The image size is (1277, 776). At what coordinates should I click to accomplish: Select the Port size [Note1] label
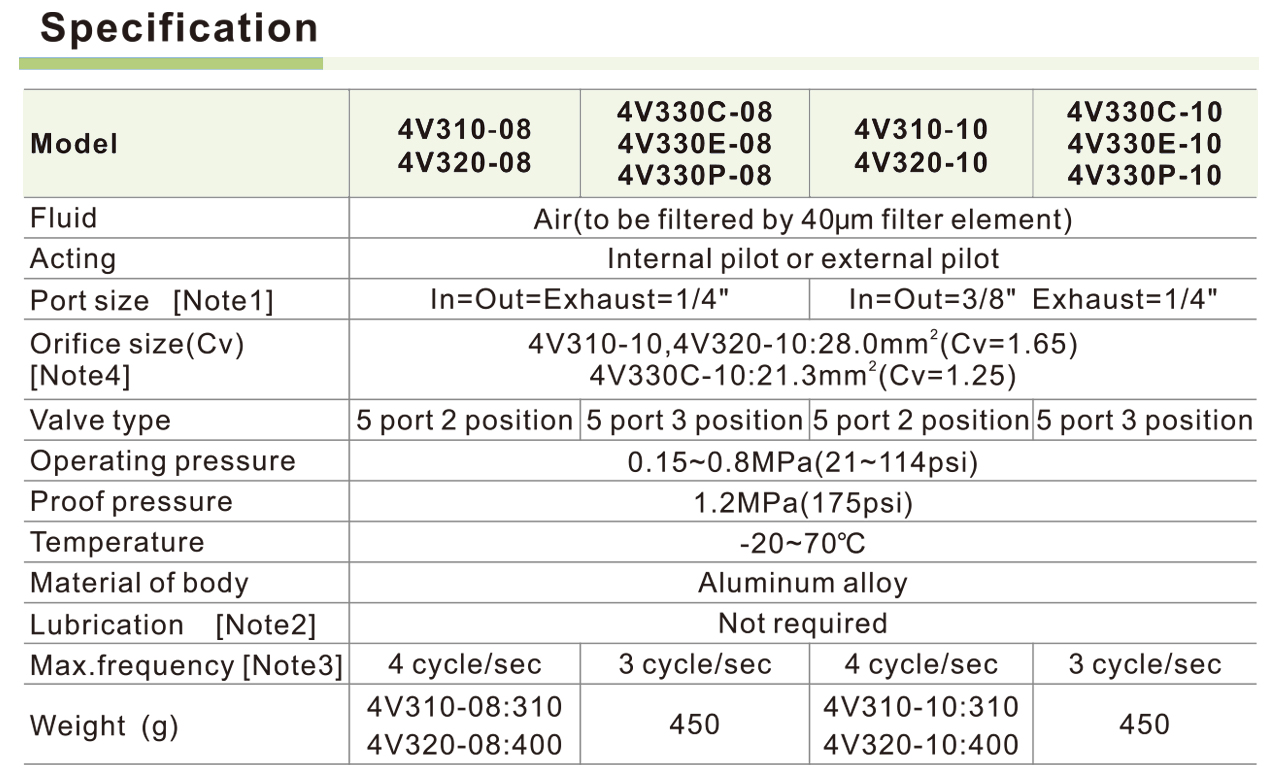click(151, 300)
